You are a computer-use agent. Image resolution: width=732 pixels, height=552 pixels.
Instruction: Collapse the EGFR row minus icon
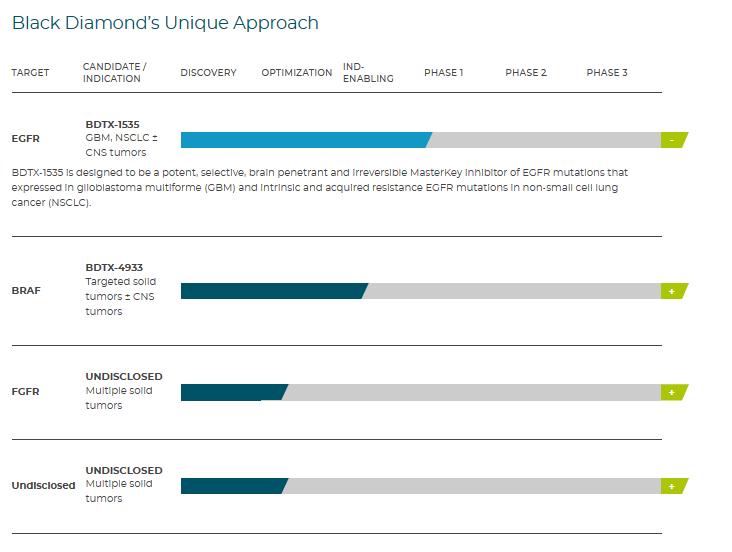[x=673, y=140]
